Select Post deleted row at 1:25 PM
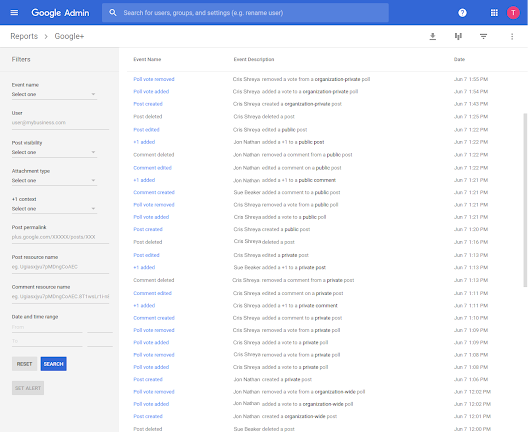Viewport: 530px width, 436px height. (x=327, y=117)
